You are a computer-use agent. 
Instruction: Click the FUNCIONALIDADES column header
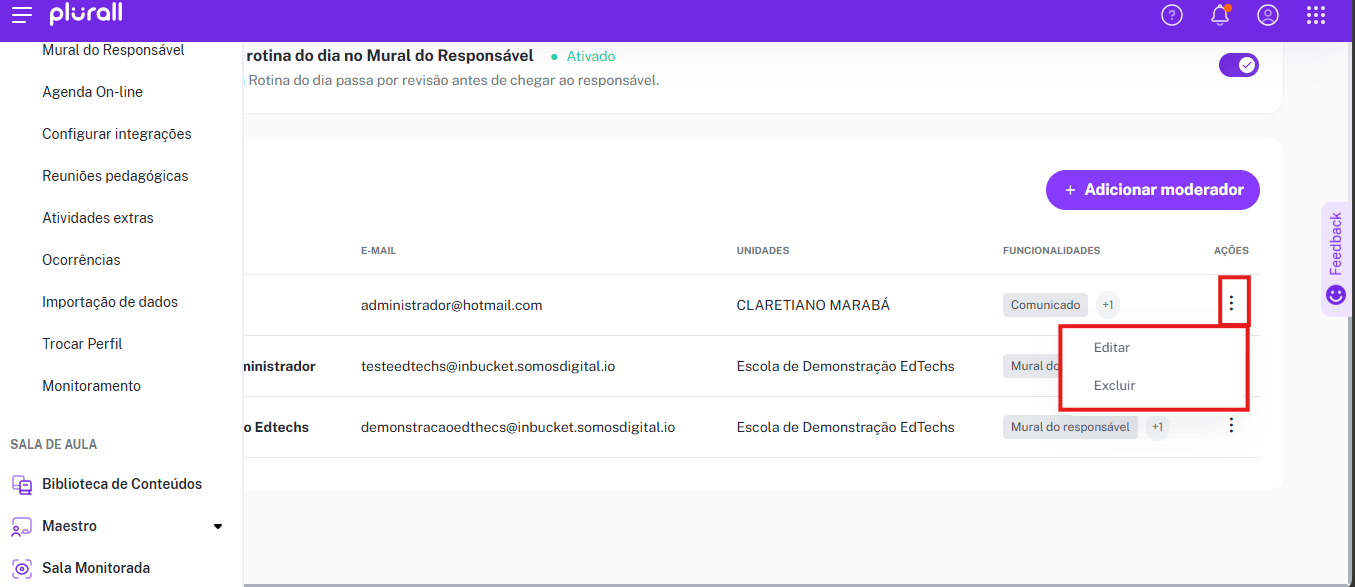(x=1051, y=250)
